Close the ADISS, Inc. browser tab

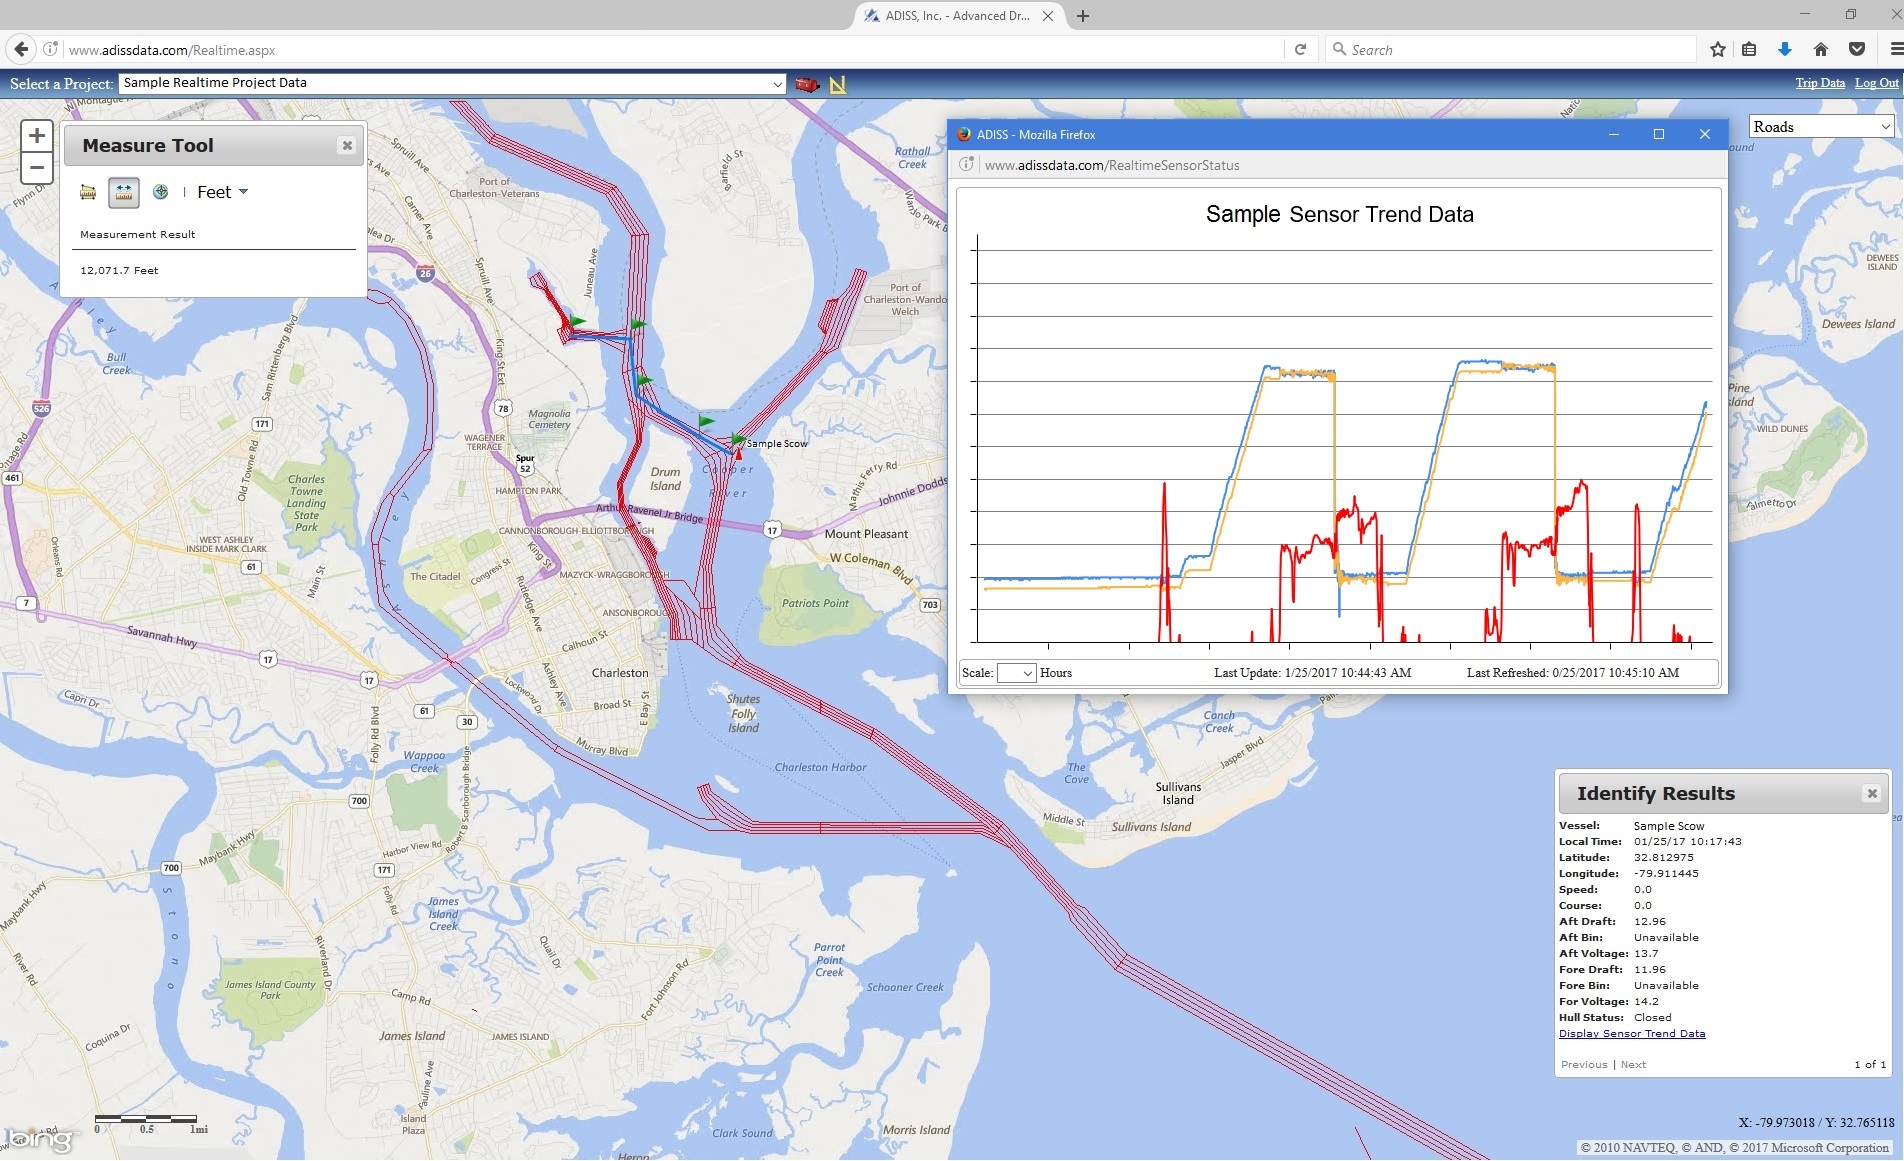[1048, 16]
